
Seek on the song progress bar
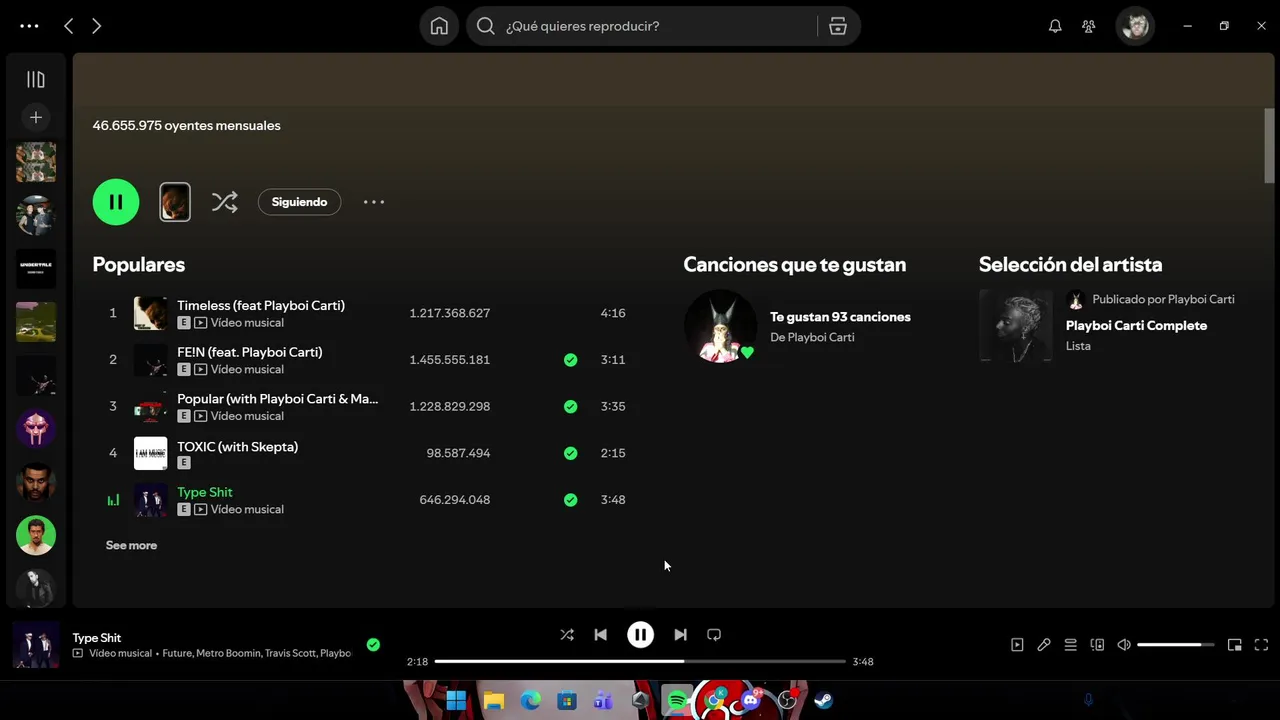click(640, 661)
